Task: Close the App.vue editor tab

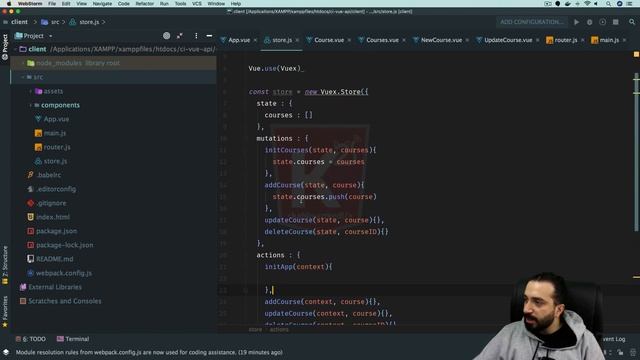Action: pos(255,40)
